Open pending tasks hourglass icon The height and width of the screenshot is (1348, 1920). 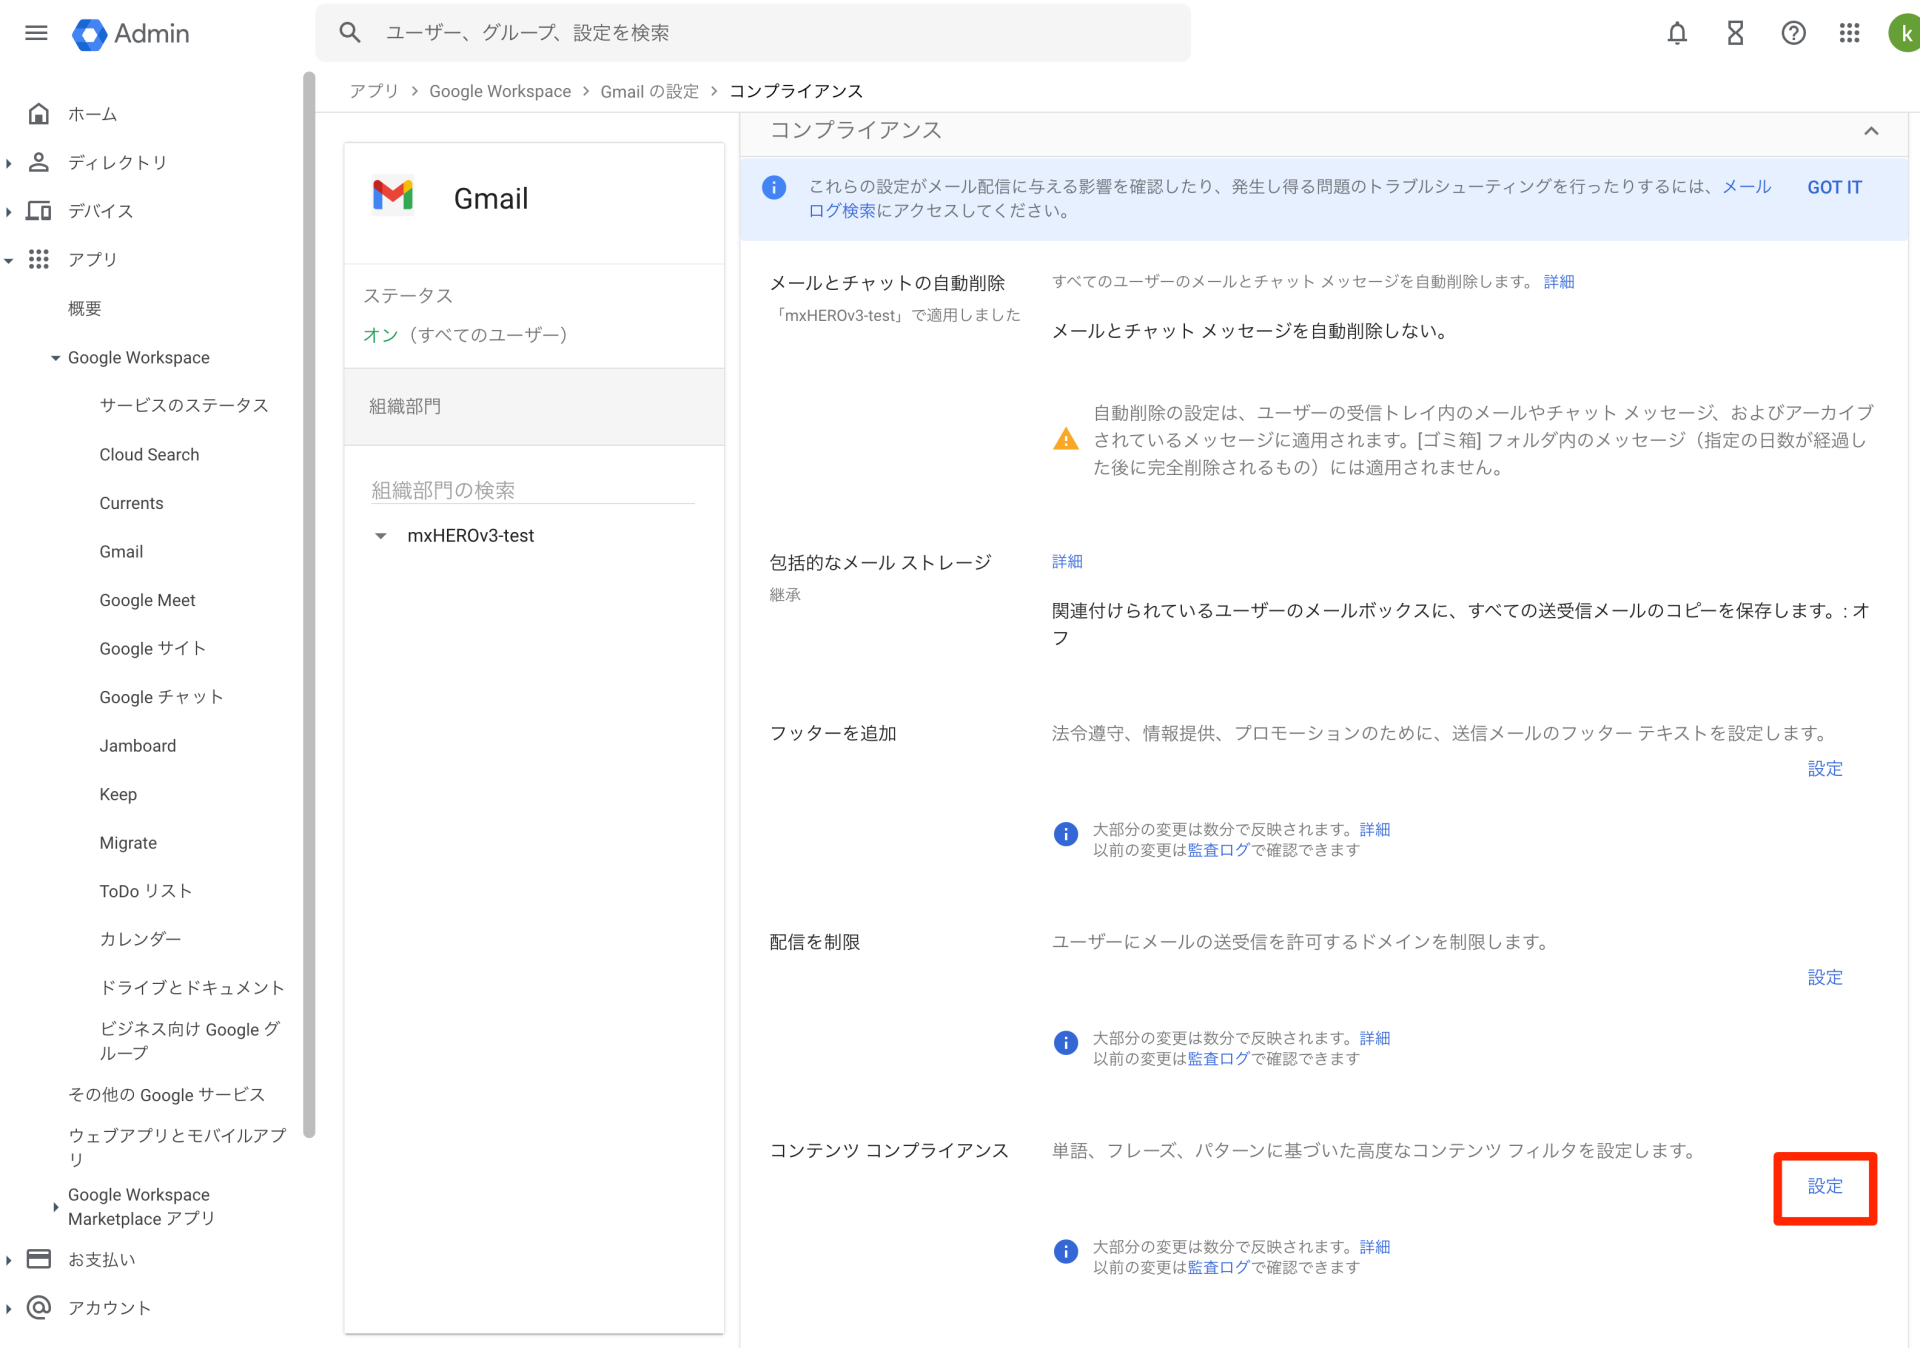(x=1735, y=33)
